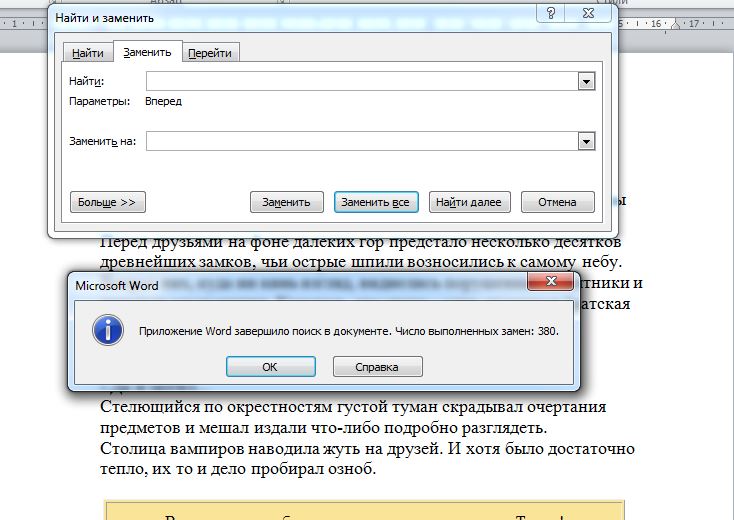Confirm the message with OK button
The height and width of the screenshot is (520, 734).
tap(270, 367)
